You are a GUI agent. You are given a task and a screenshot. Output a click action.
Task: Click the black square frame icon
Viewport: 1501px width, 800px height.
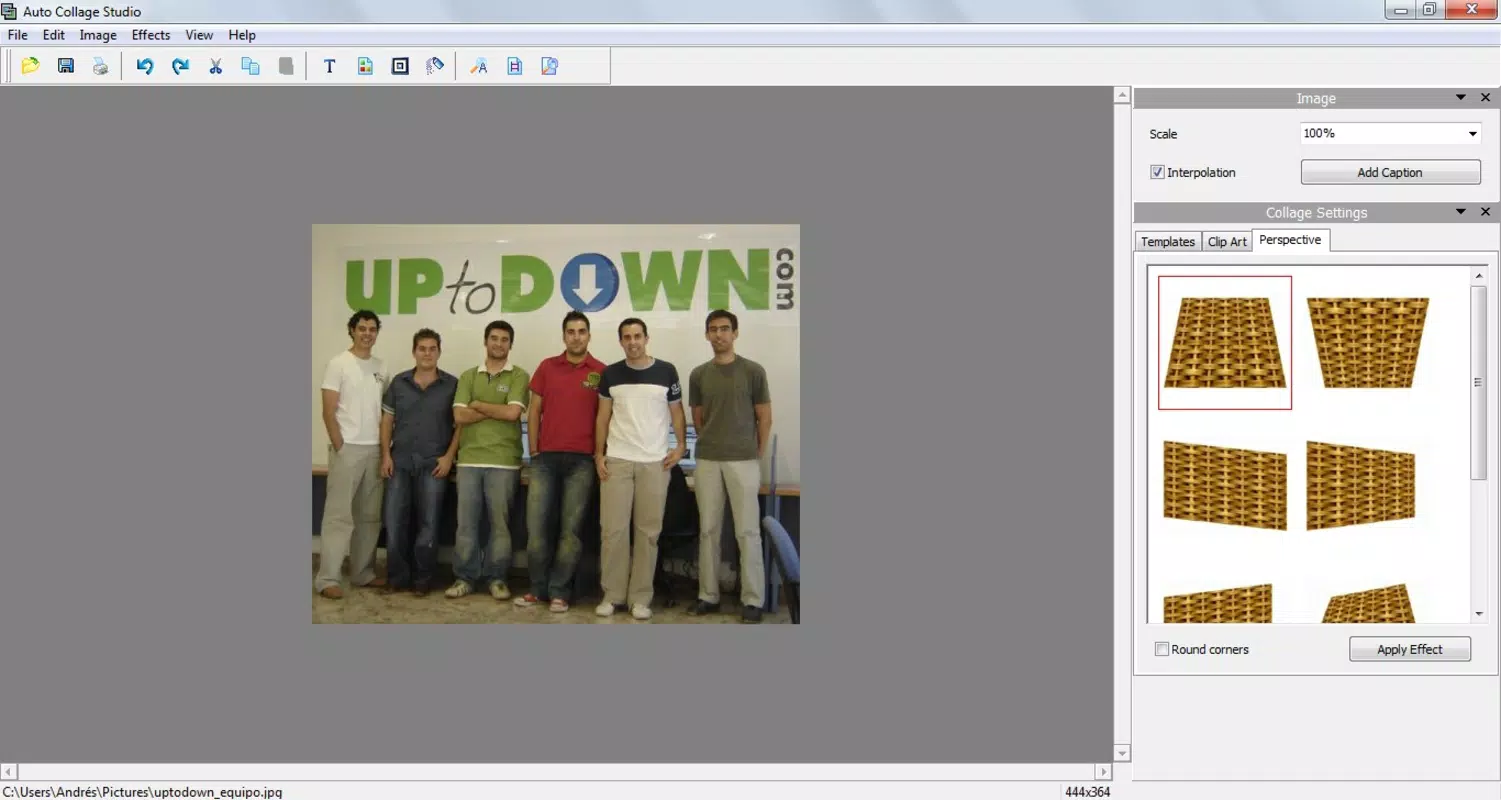coord(400,66)
